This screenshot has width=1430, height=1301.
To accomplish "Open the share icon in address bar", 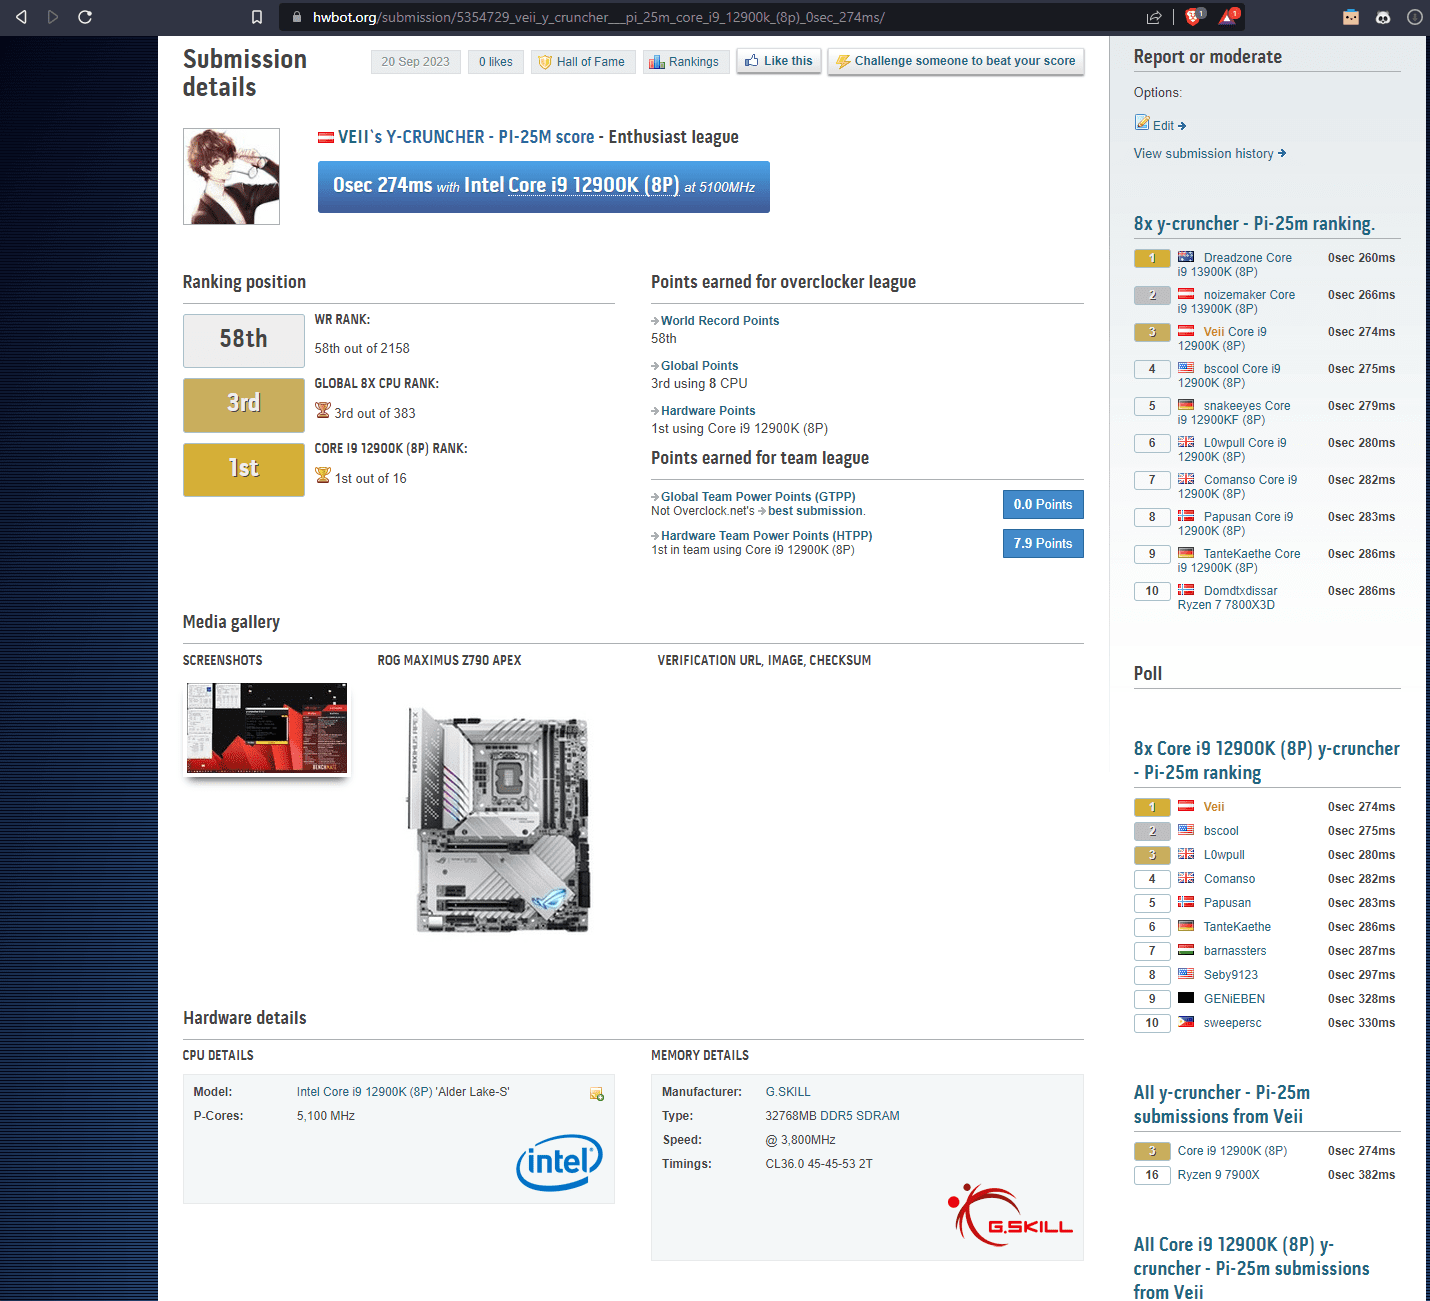I will tap(1154, 17).
